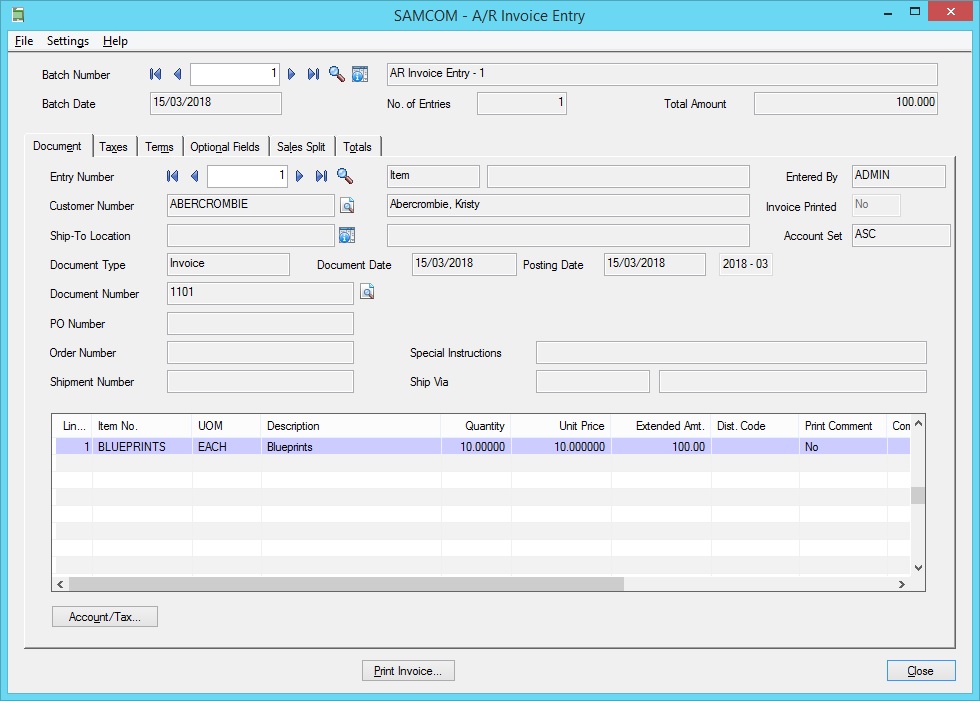Select the Print Comment cell showing No

(843, 447)
